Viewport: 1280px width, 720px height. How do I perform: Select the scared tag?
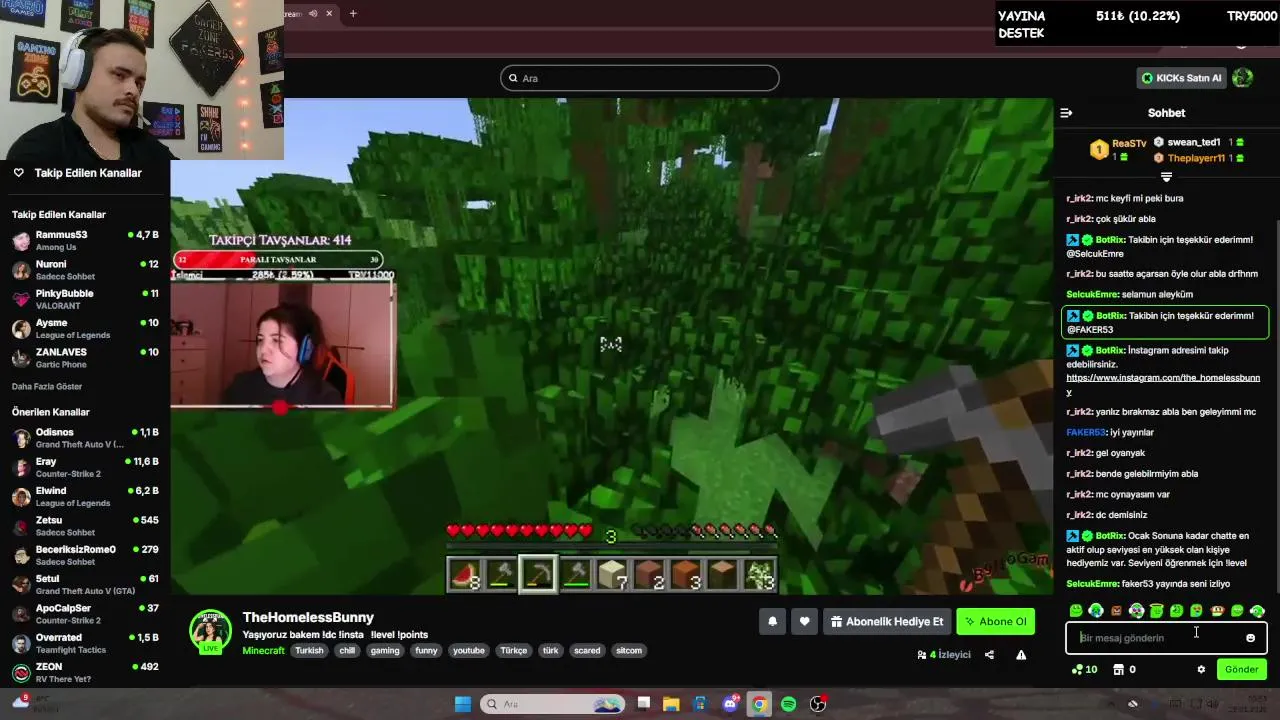587,650
